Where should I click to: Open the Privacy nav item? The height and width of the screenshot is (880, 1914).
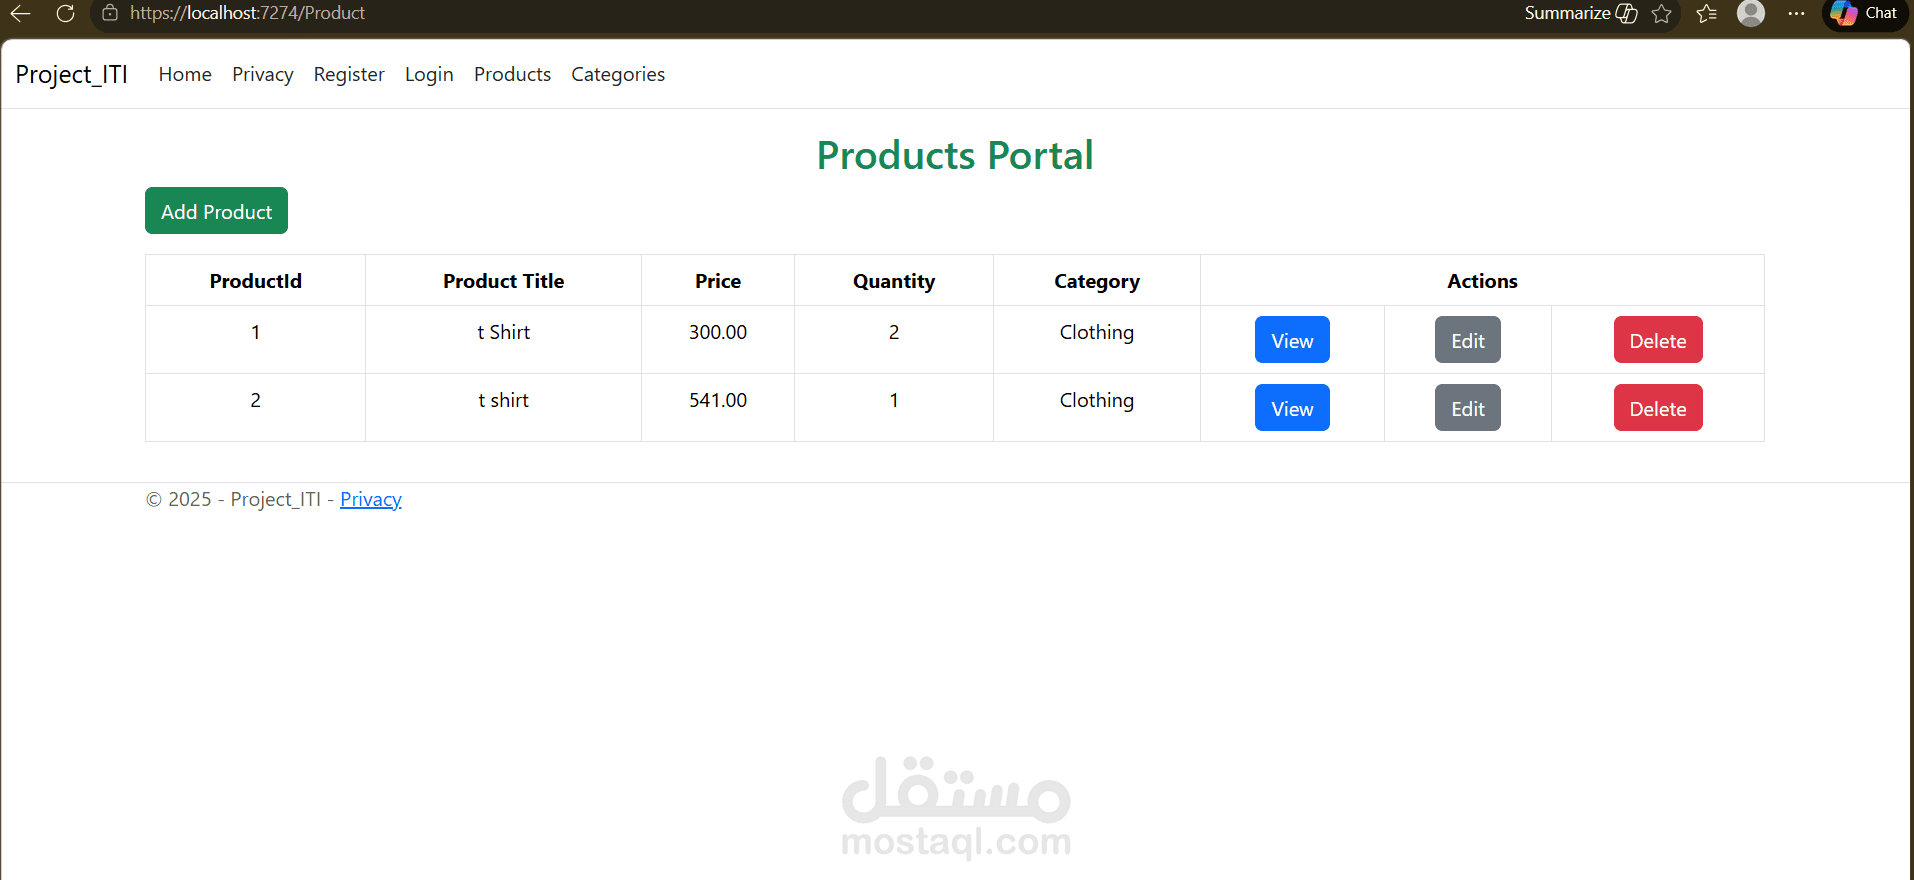pos(263,75)
